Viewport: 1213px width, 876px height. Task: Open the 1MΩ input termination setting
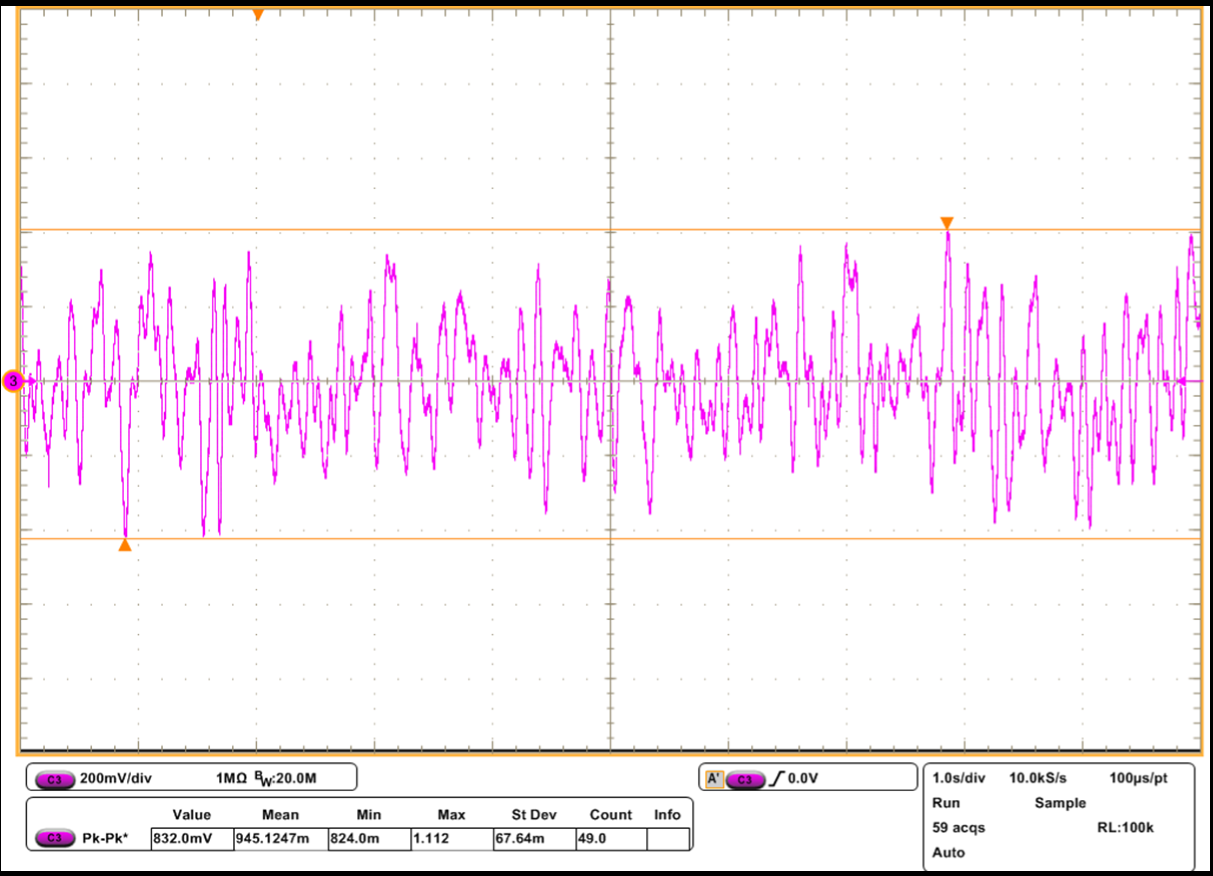(231, 778)
